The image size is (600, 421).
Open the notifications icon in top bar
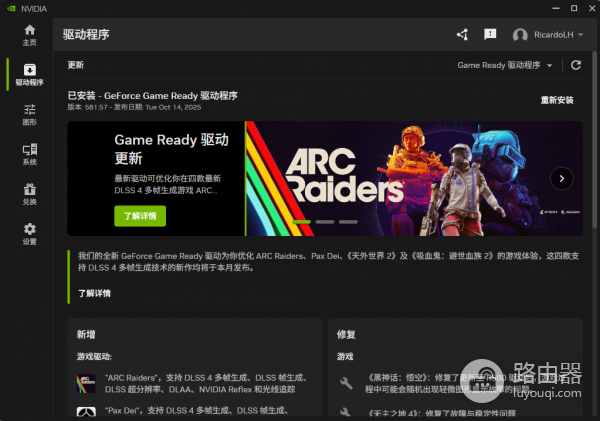tap(490, 34)
